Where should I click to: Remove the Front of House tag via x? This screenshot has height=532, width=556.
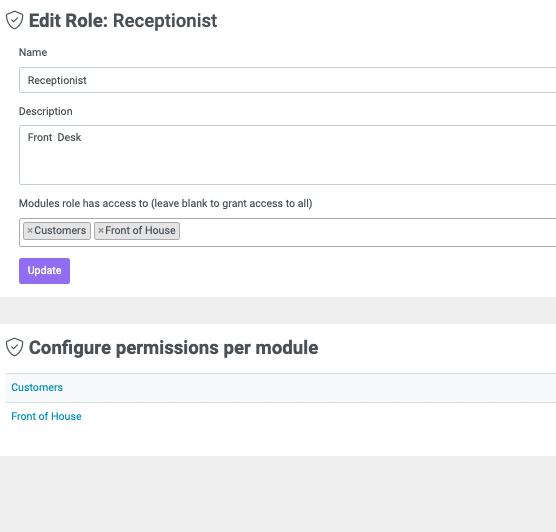coord(101,231)
